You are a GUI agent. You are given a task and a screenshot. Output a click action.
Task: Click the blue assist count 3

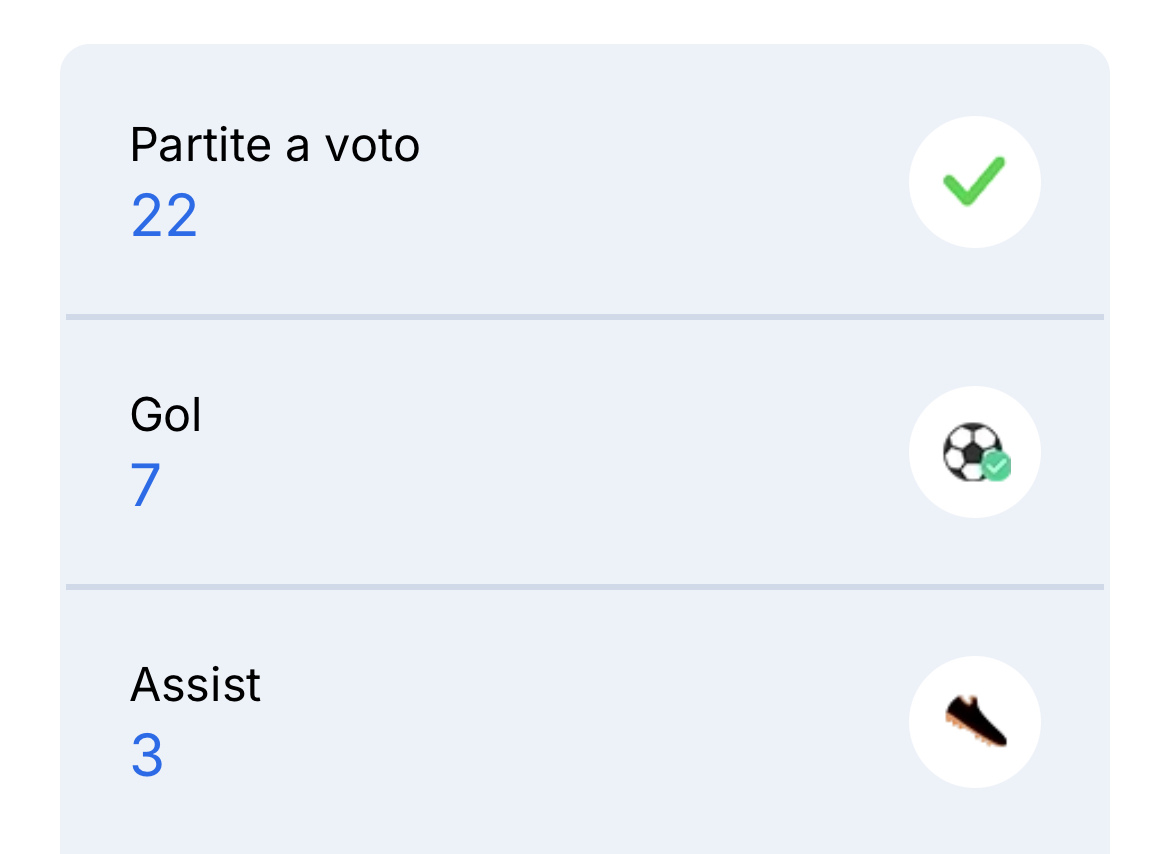point(147,755)
